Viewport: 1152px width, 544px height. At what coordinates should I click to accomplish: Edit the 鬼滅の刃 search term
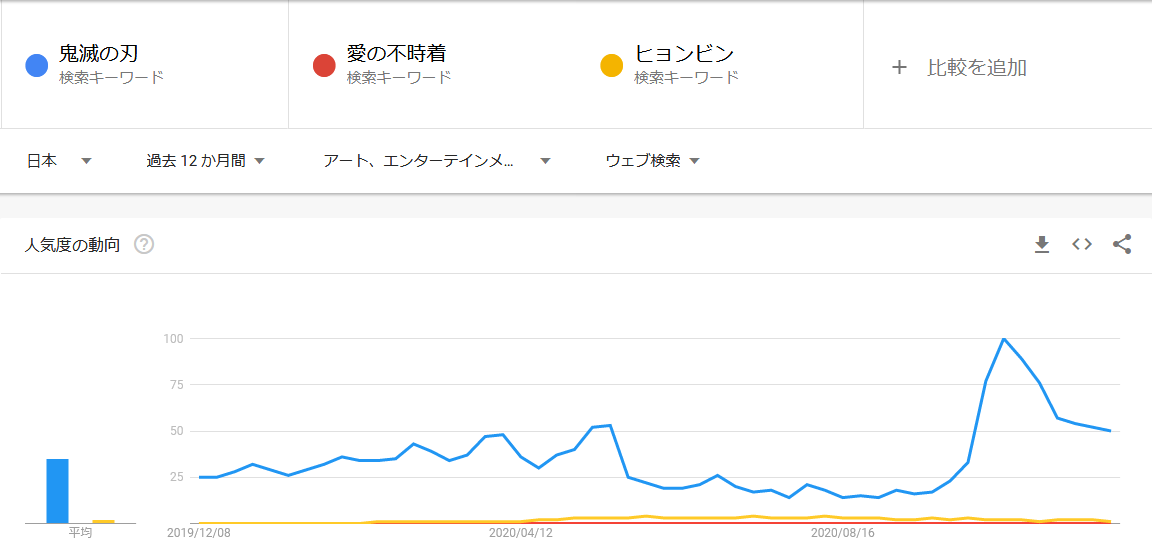[98, 54]
